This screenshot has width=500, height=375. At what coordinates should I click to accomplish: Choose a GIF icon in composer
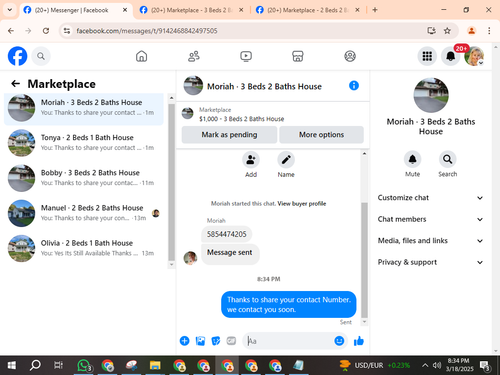click(x=231, y=341)
